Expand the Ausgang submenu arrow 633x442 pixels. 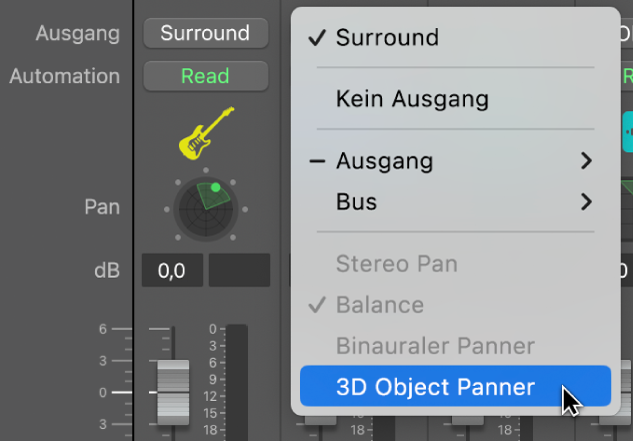pos(586,161)
